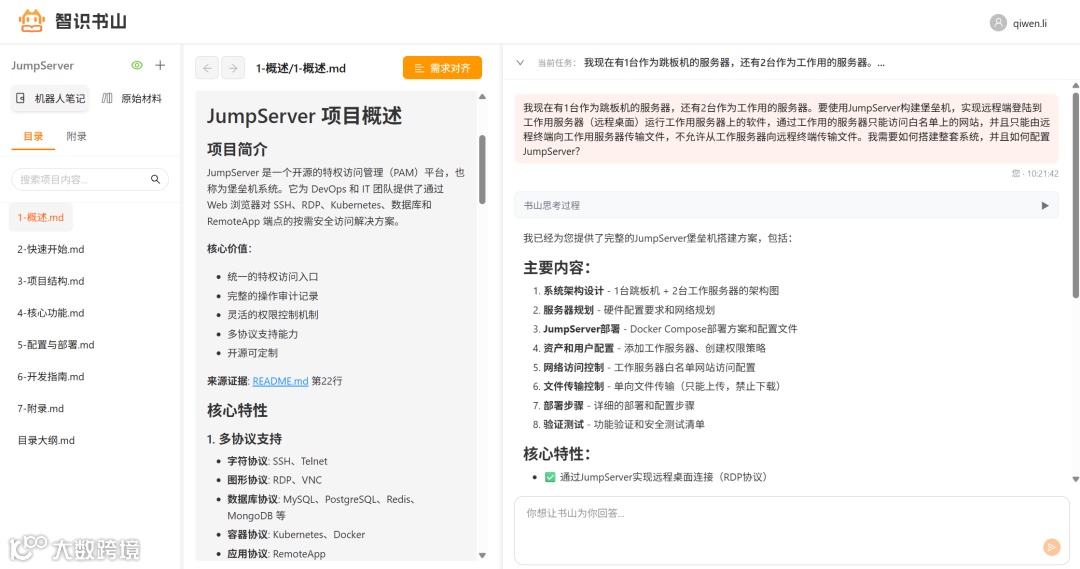The image size is (1080, 569).
Task: Click the pink user question message
Action: click(786, 130)
